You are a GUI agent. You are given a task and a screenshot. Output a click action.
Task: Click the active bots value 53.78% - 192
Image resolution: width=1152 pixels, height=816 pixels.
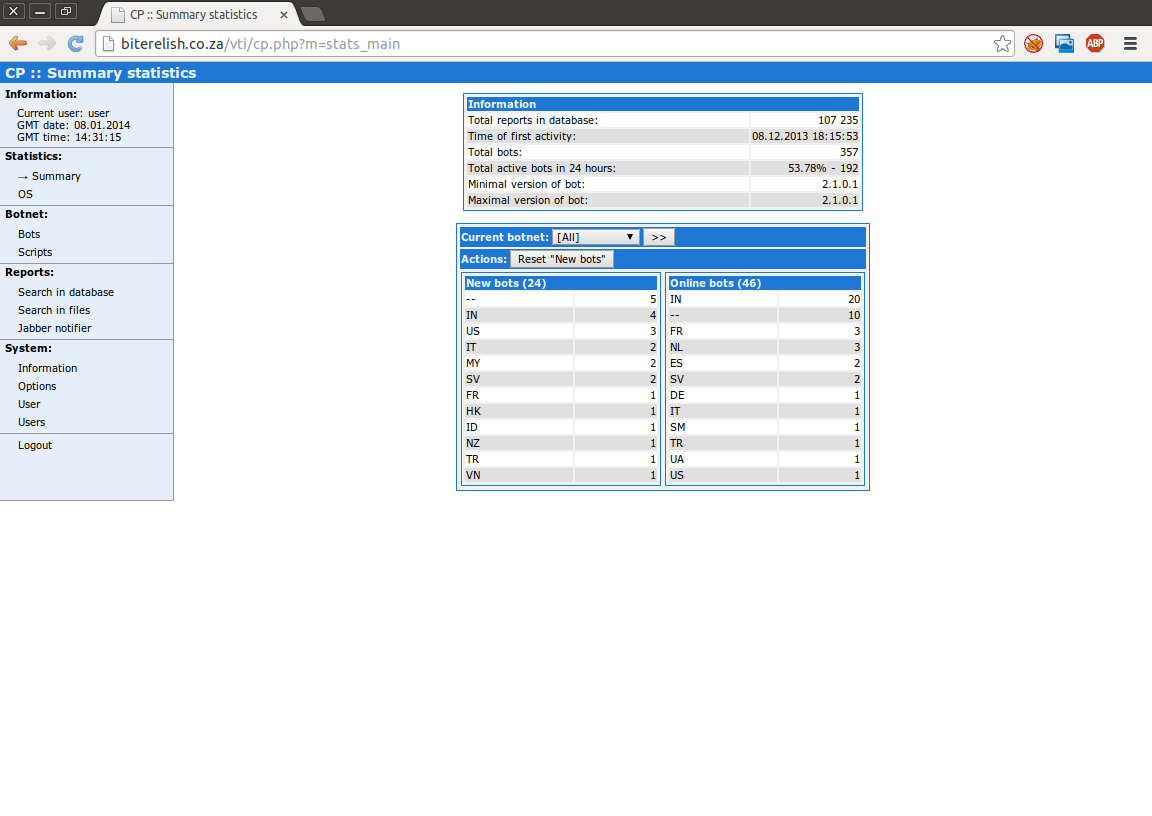[823, 168]
